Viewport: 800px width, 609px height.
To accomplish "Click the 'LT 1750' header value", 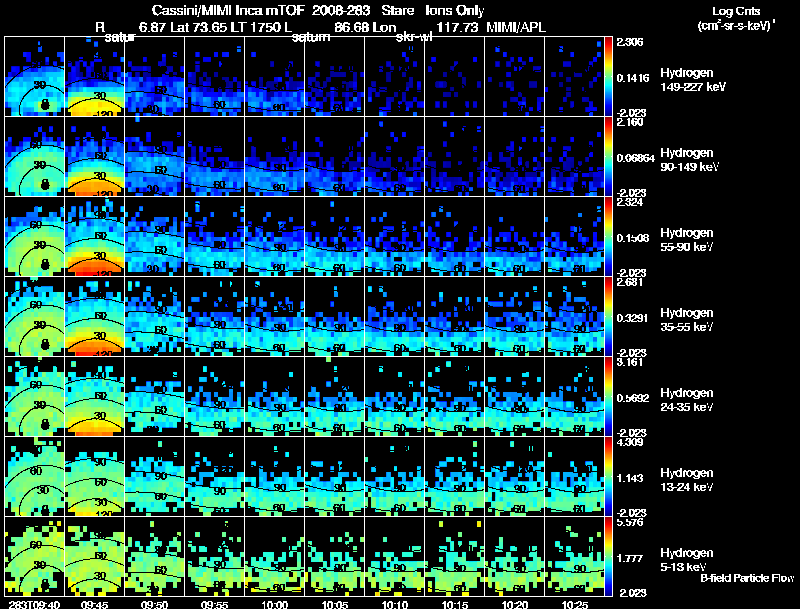I will pyautogui.click(x=254, y=27).
